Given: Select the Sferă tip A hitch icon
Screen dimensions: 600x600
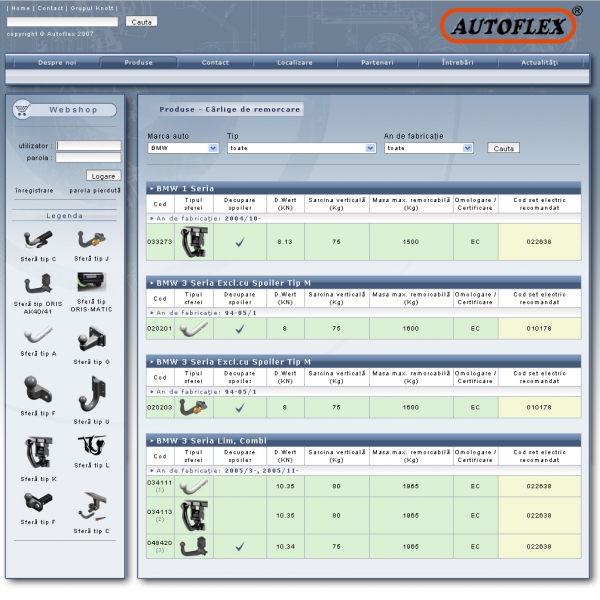Looking at the screenshot, I should click(x=38, y=335).
